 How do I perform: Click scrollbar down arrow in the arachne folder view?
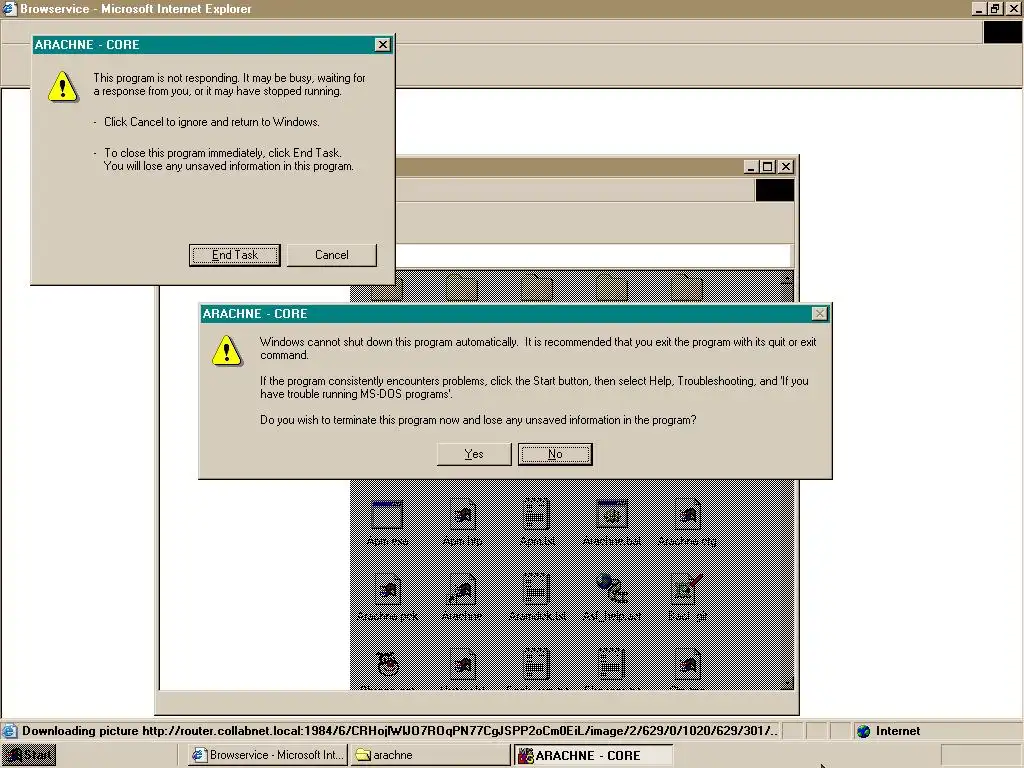click(787, 683)
